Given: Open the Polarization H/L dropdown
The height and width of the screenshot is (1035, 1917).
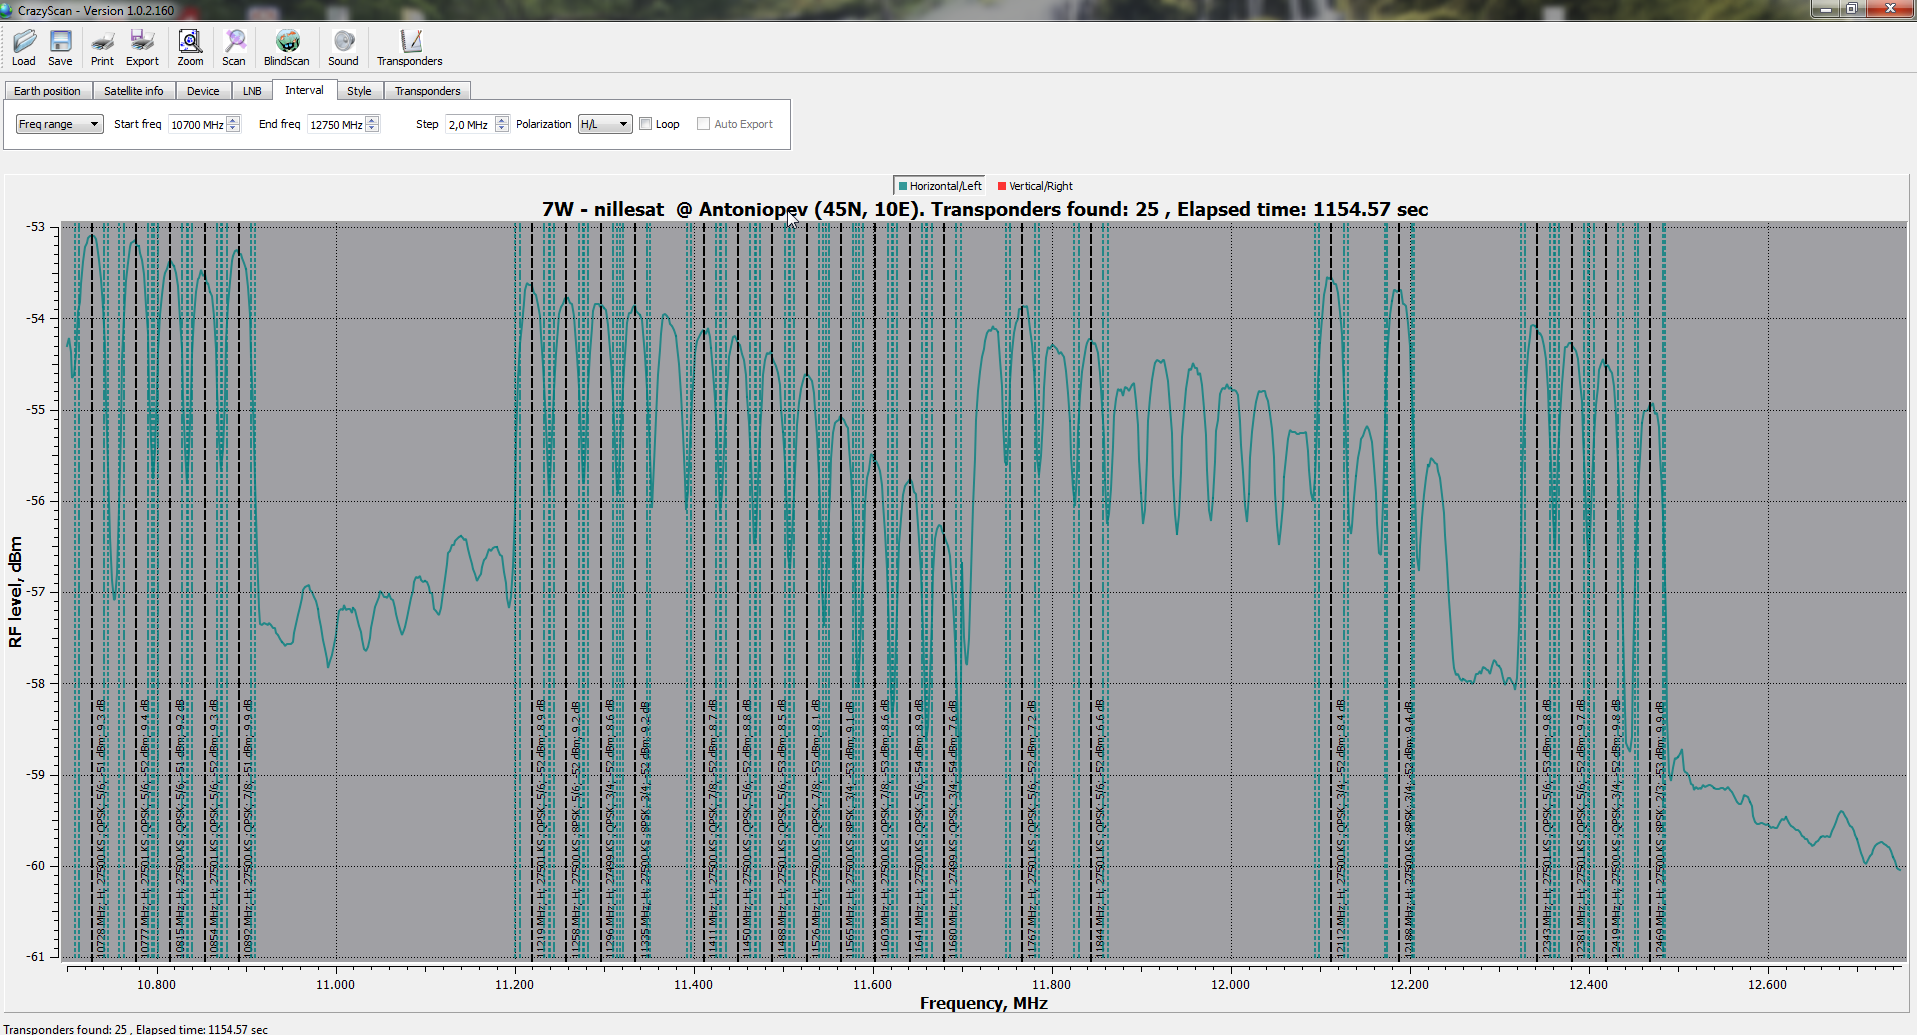Looking at the screenshot, I should (605, 124).
